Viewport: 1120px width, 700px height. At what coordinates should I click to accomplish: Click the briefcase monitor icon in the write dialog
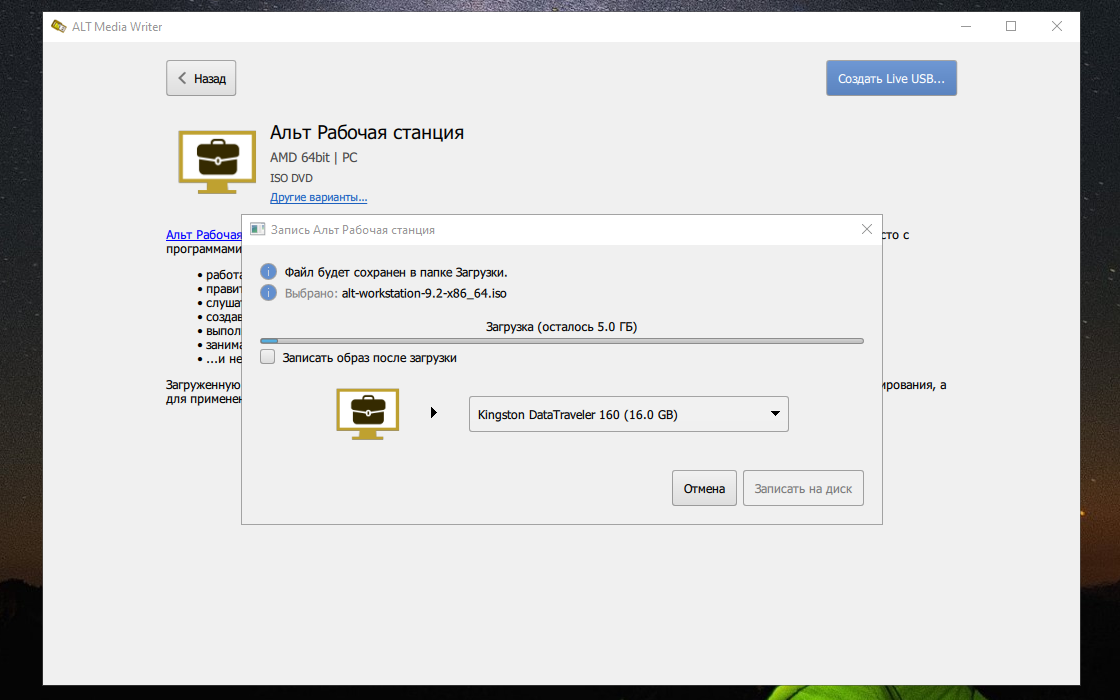368,414
